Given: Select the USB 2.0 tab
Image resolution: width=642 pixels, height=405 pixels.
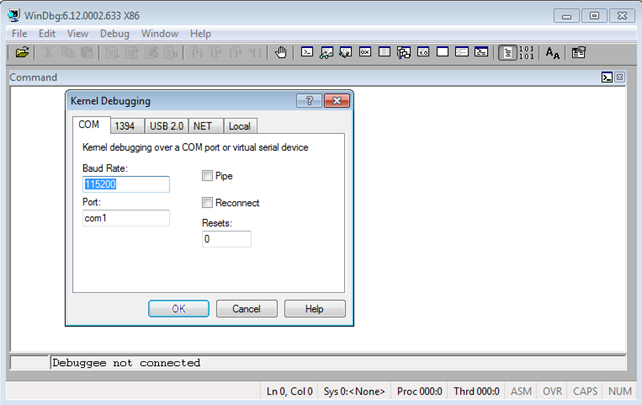Looking at the screenshot, I should click(165, 126).
